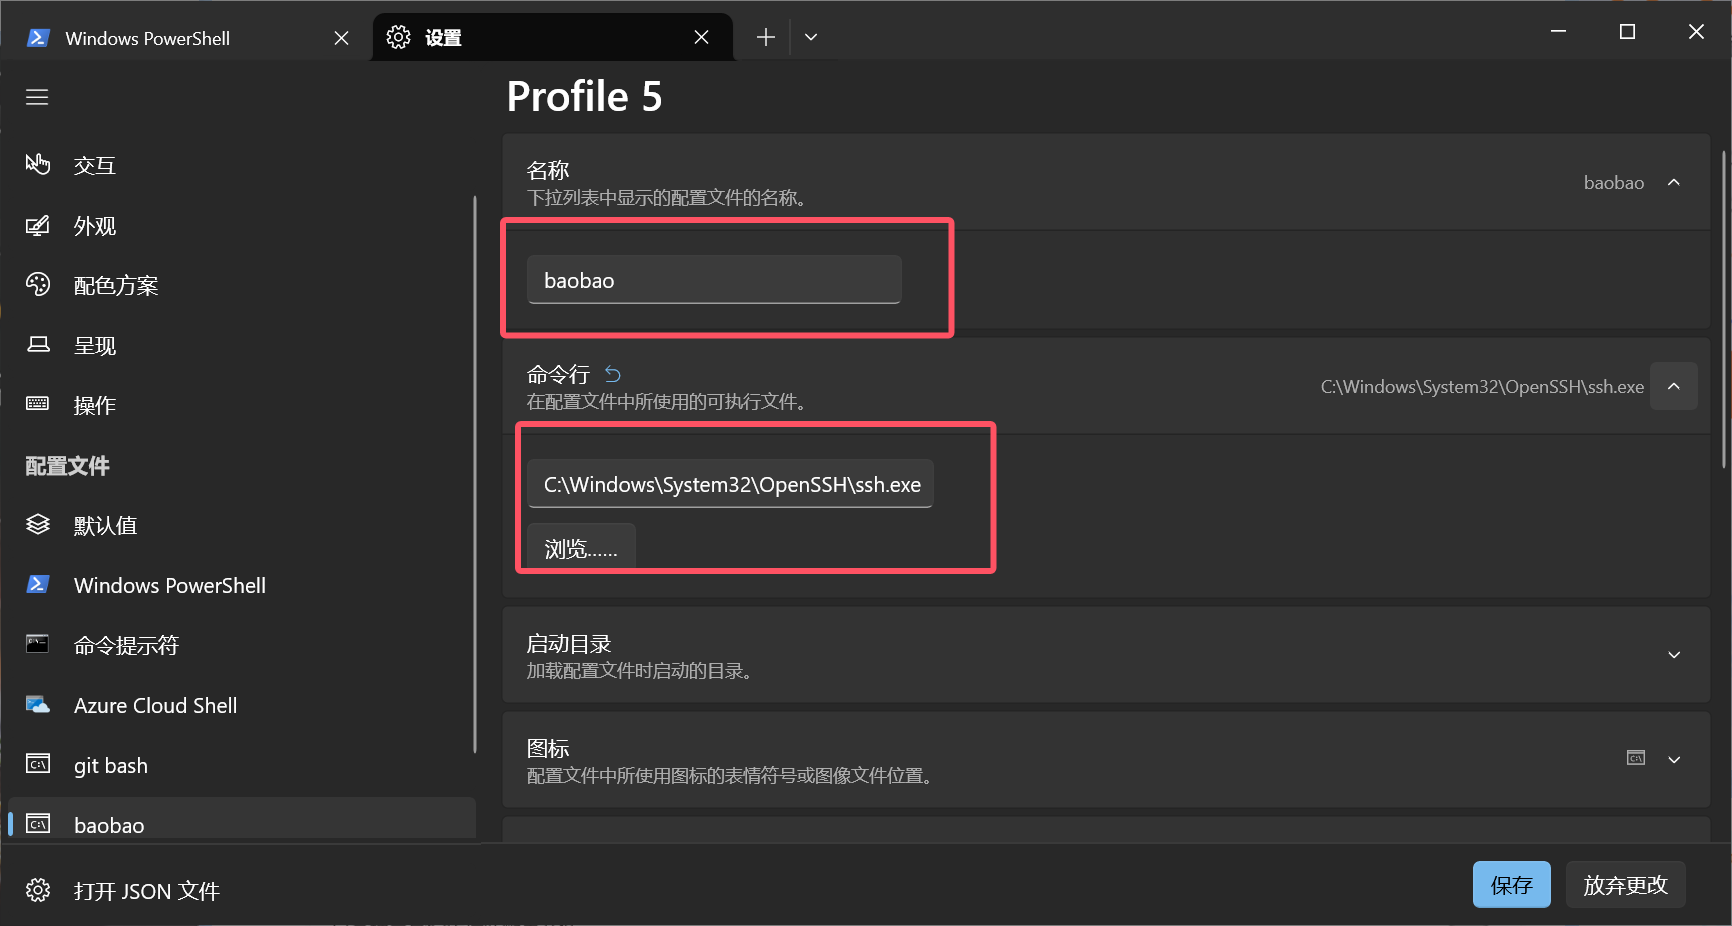Open the 呈现 rendering settings page
Screen dimensions: 1732x926
coord(94,346)
